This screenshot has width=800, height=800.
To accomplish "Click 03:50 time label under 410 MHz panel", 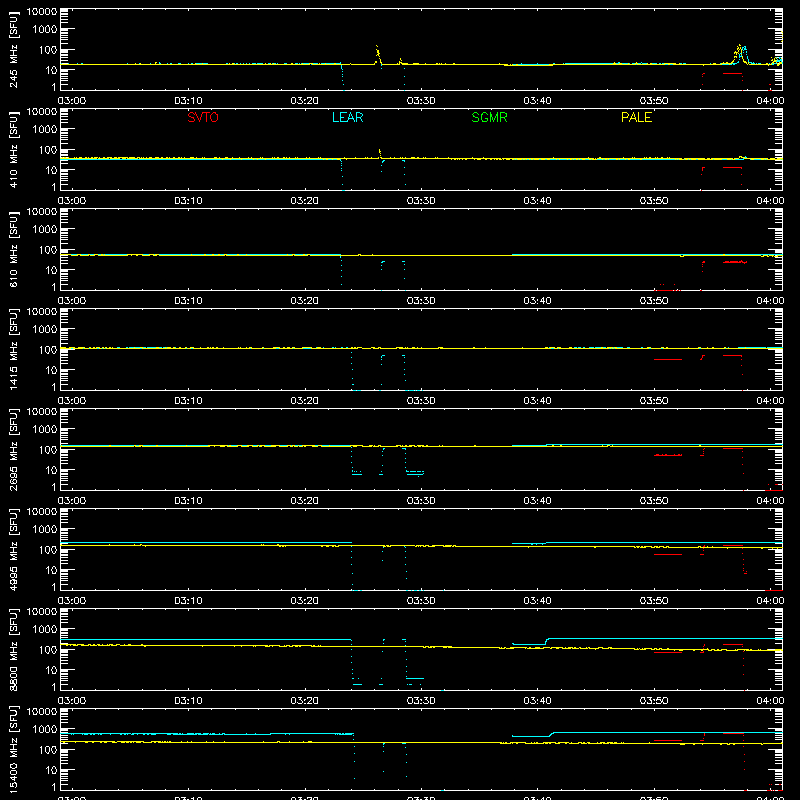I will [654, 201].
